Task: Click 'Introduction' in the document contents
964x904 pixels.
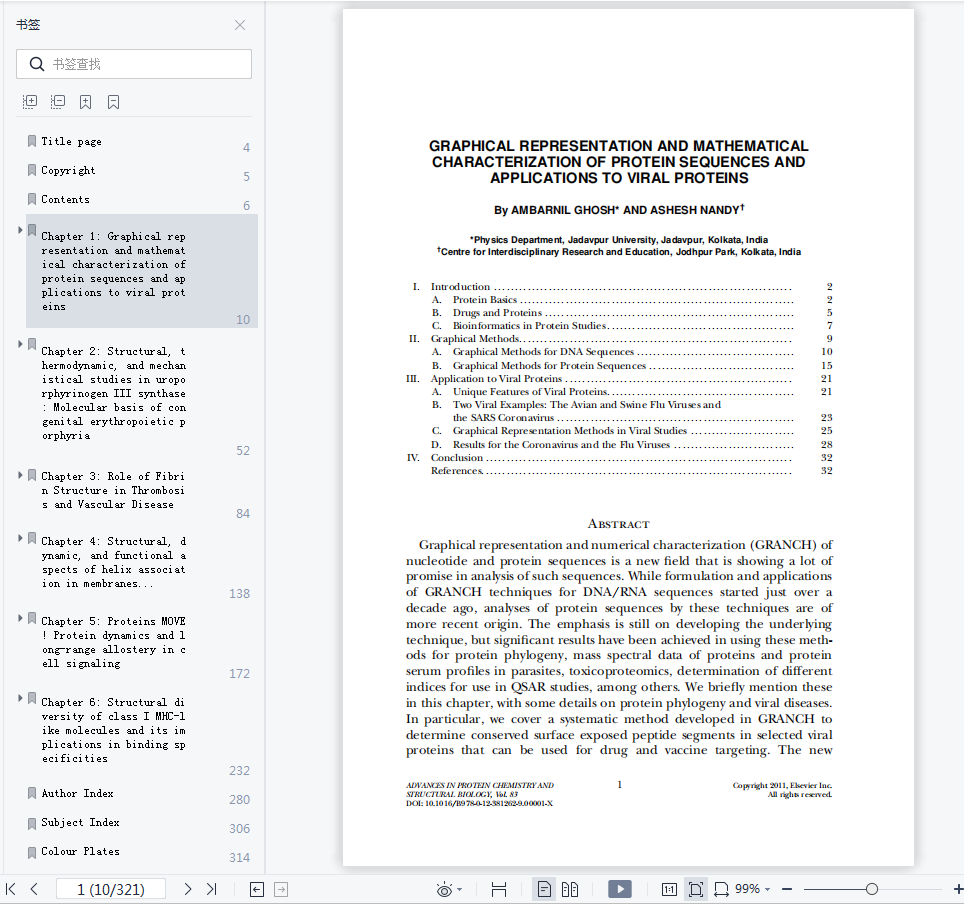Action: 460,287
